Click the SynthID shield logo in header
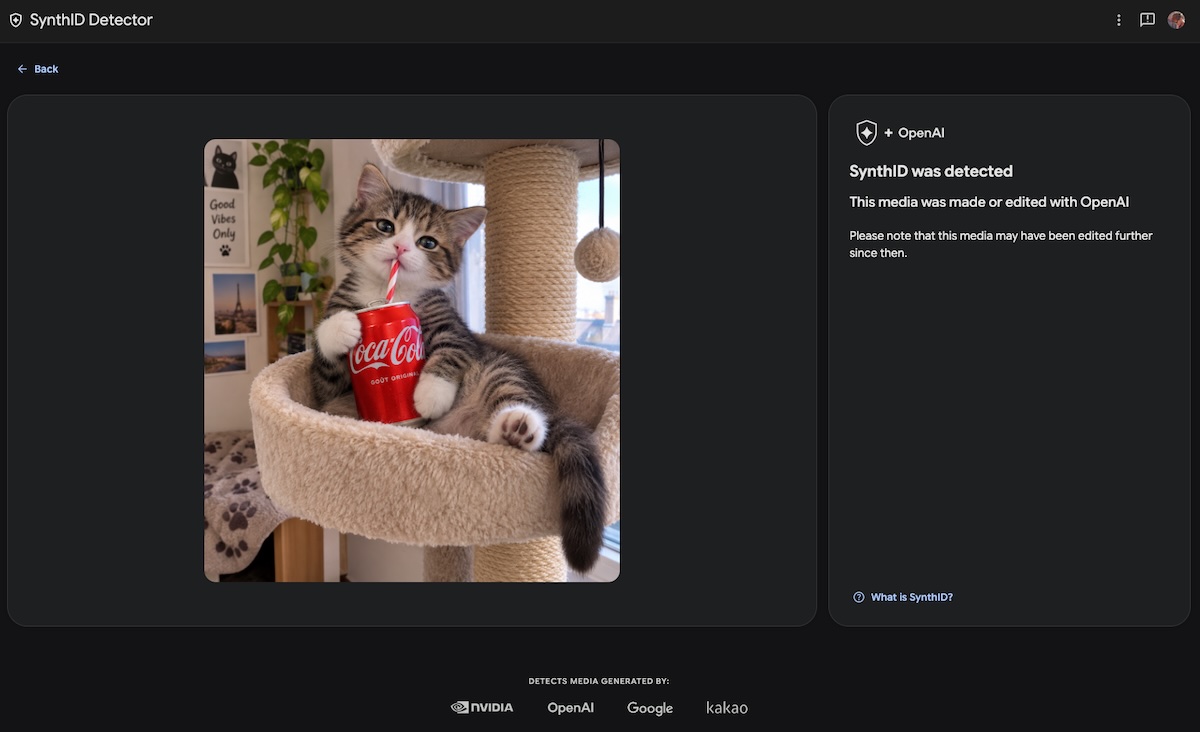Screen dimensions: 1200x732 (x=15, y=20)
